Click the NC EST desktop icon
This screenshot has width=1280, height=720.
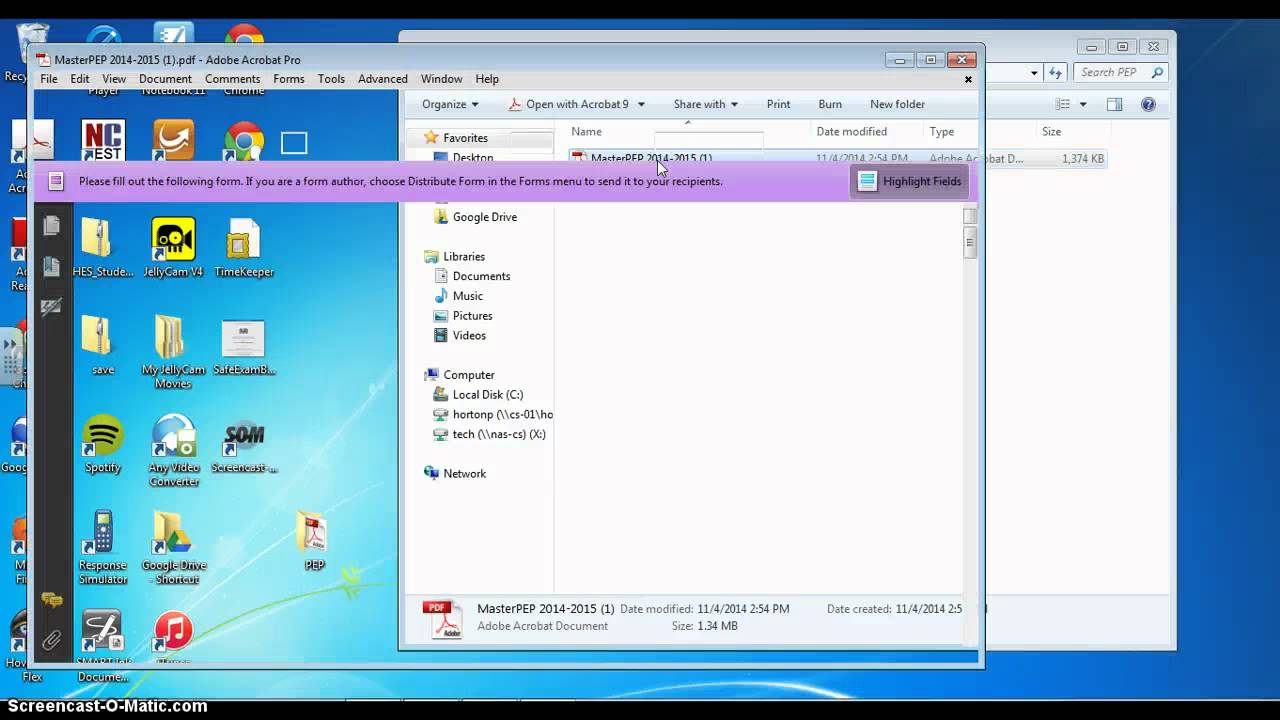(102, 141)
